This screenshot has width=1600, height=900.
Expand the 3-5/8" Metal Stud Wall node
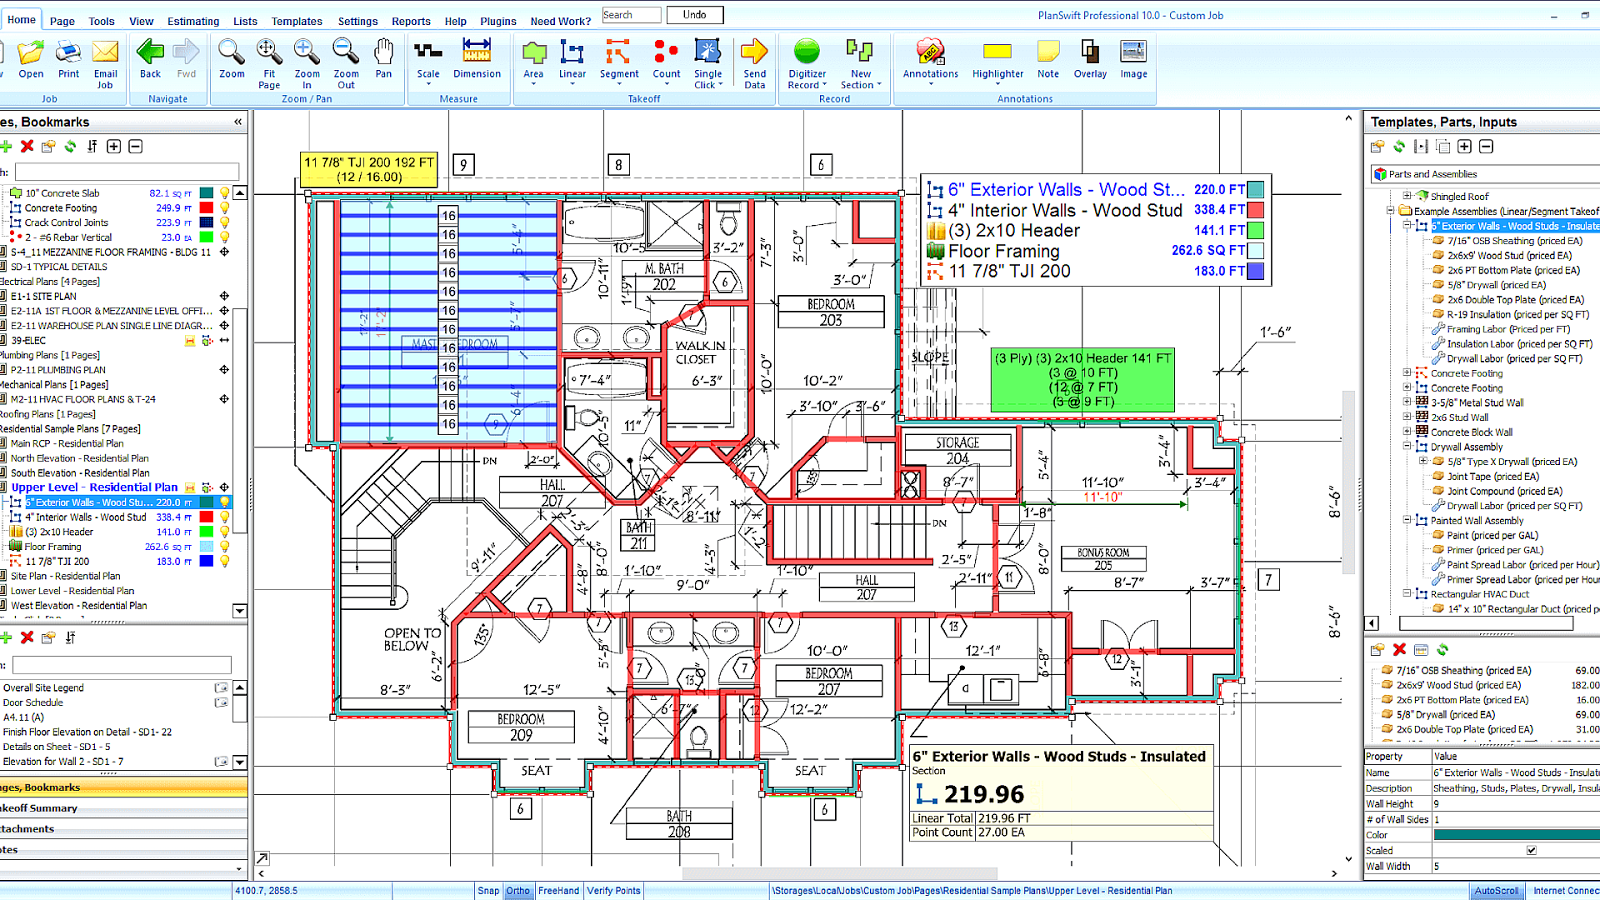(x=1407, y=402)
